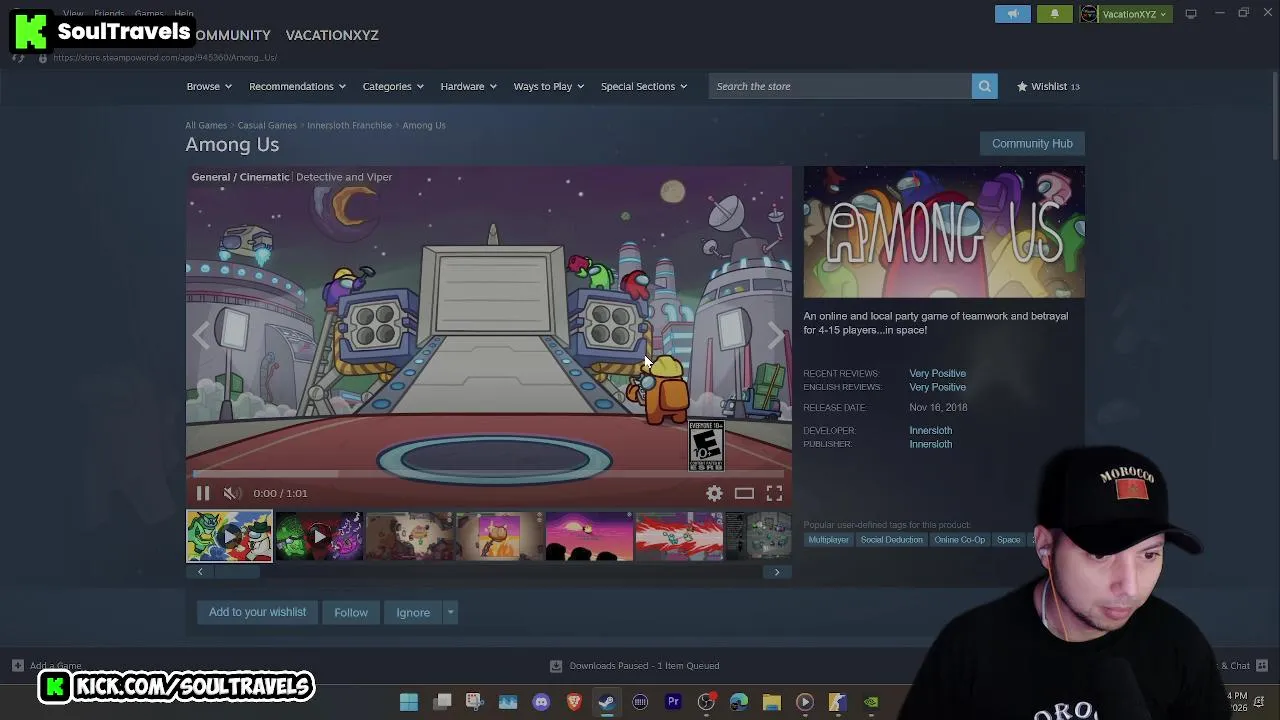Open Innersloth Franchise breadcrumb

(x=349, y=125)
